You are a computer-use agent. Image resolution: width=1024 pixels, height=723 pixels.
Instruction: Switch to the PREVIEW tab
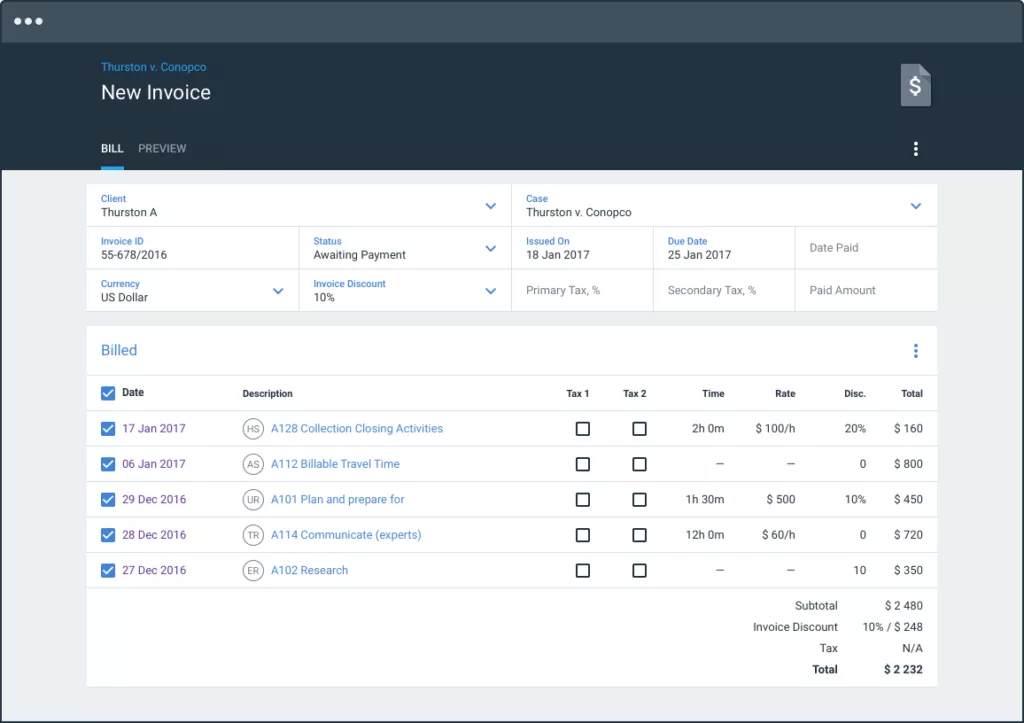click(162, 149)
